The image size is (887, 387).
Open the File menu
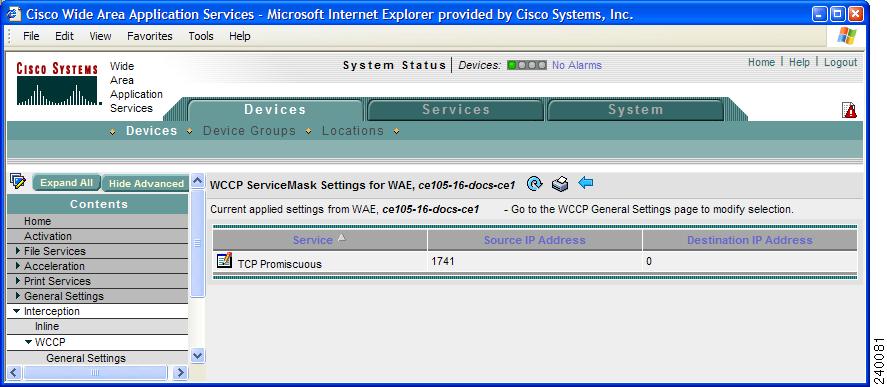click(31, 36)
